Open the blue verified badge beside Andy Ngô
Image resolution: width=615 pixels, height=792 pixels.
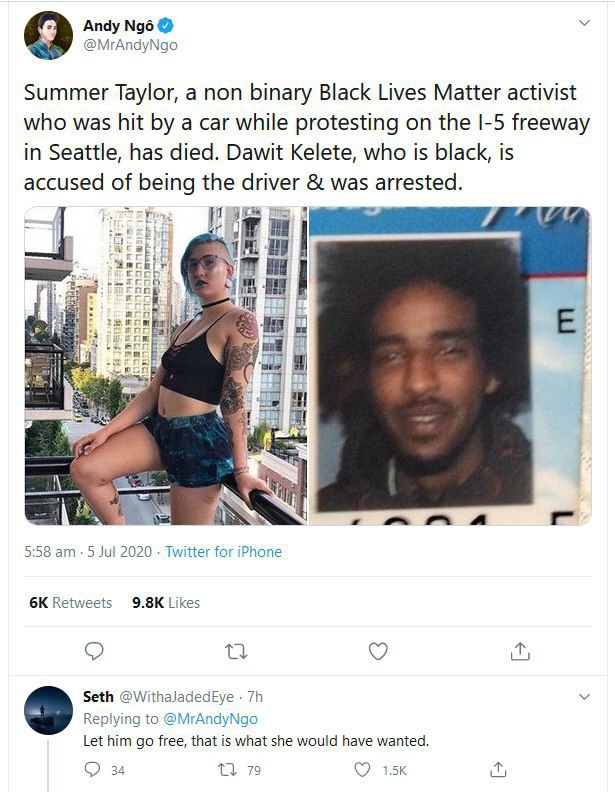pos(166,25)
